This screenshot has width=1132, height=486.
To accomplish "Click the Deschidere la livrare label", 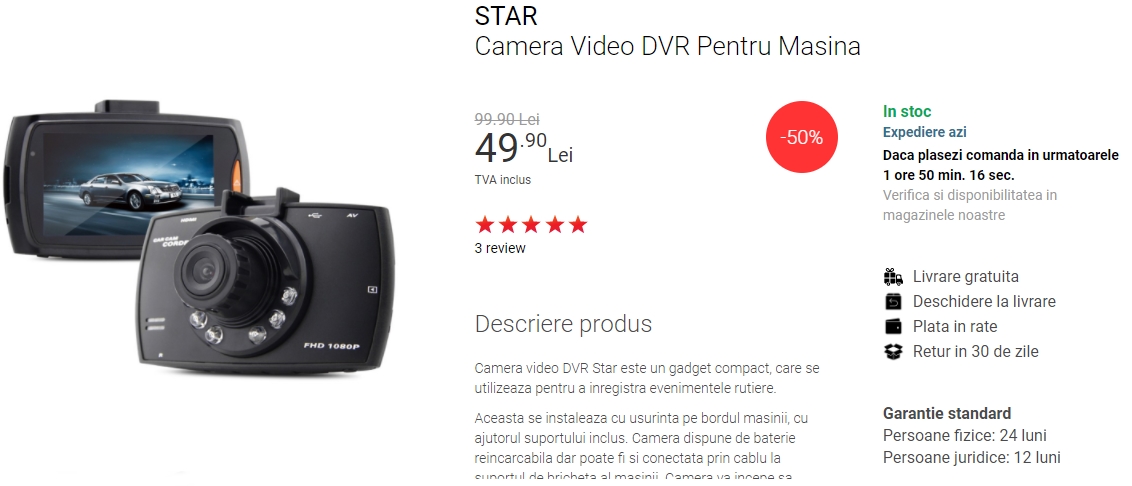I will (984, 301).
